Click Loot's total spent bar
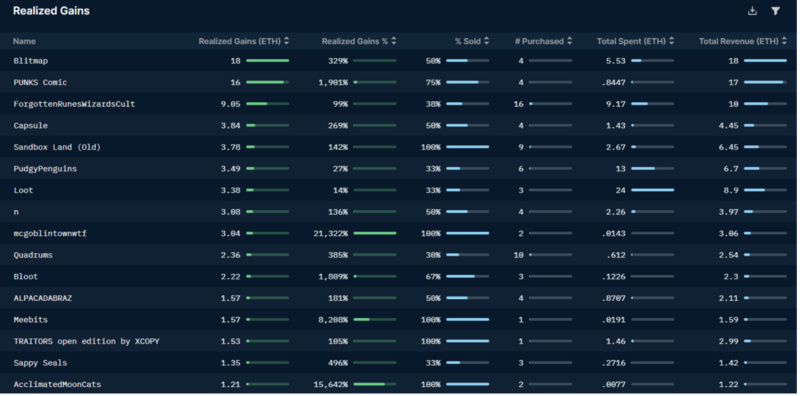Viewport: 800px width, 396px height. (652, 190)
